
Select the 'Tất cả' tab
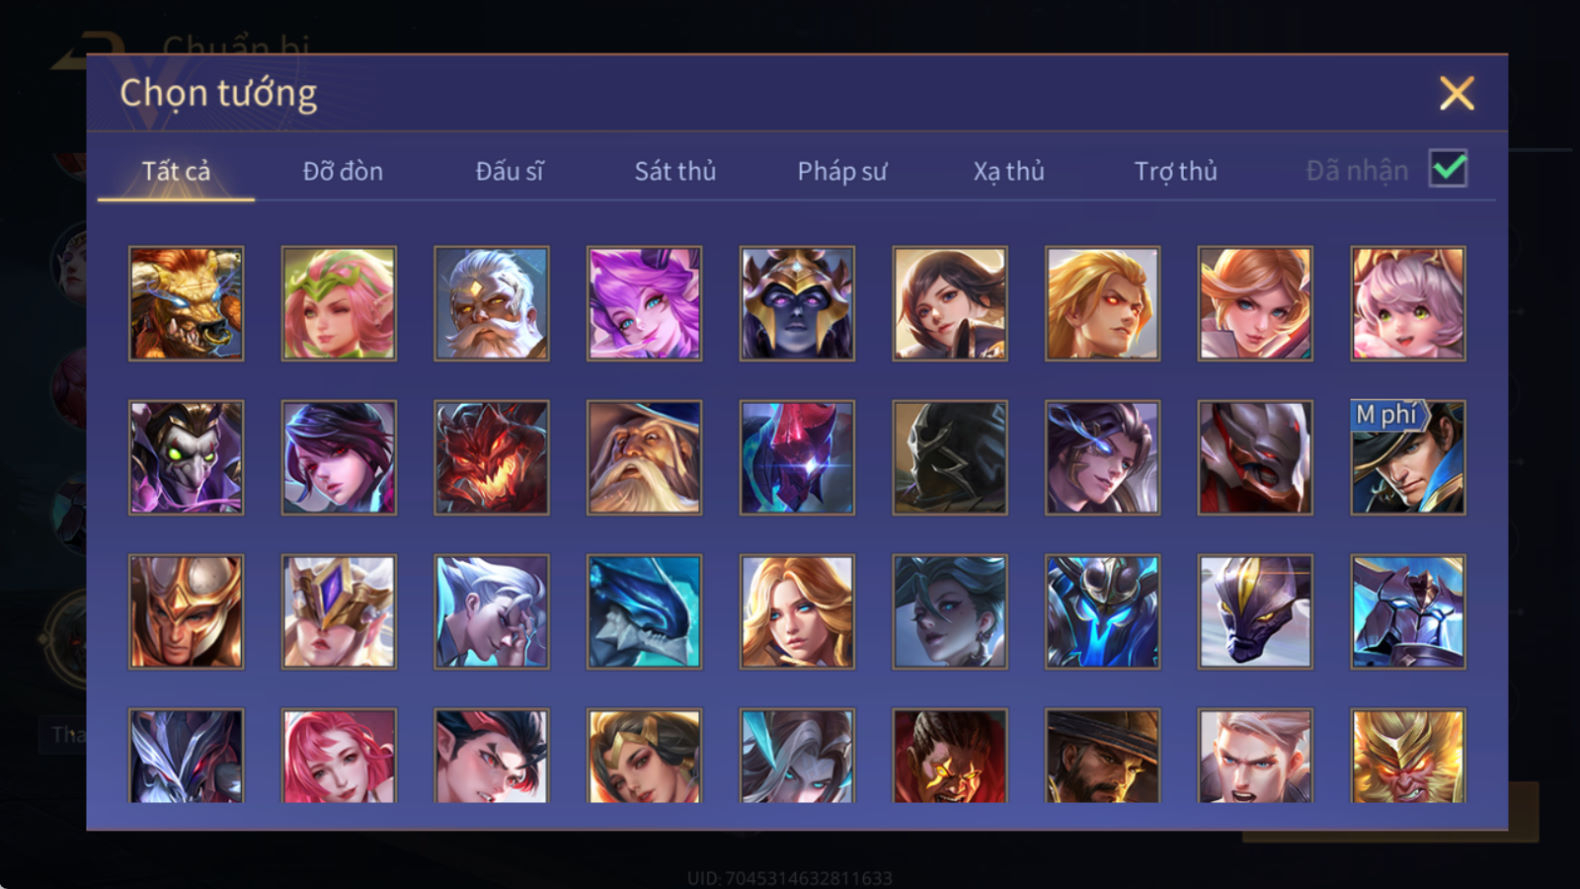[x=176, y=171]
